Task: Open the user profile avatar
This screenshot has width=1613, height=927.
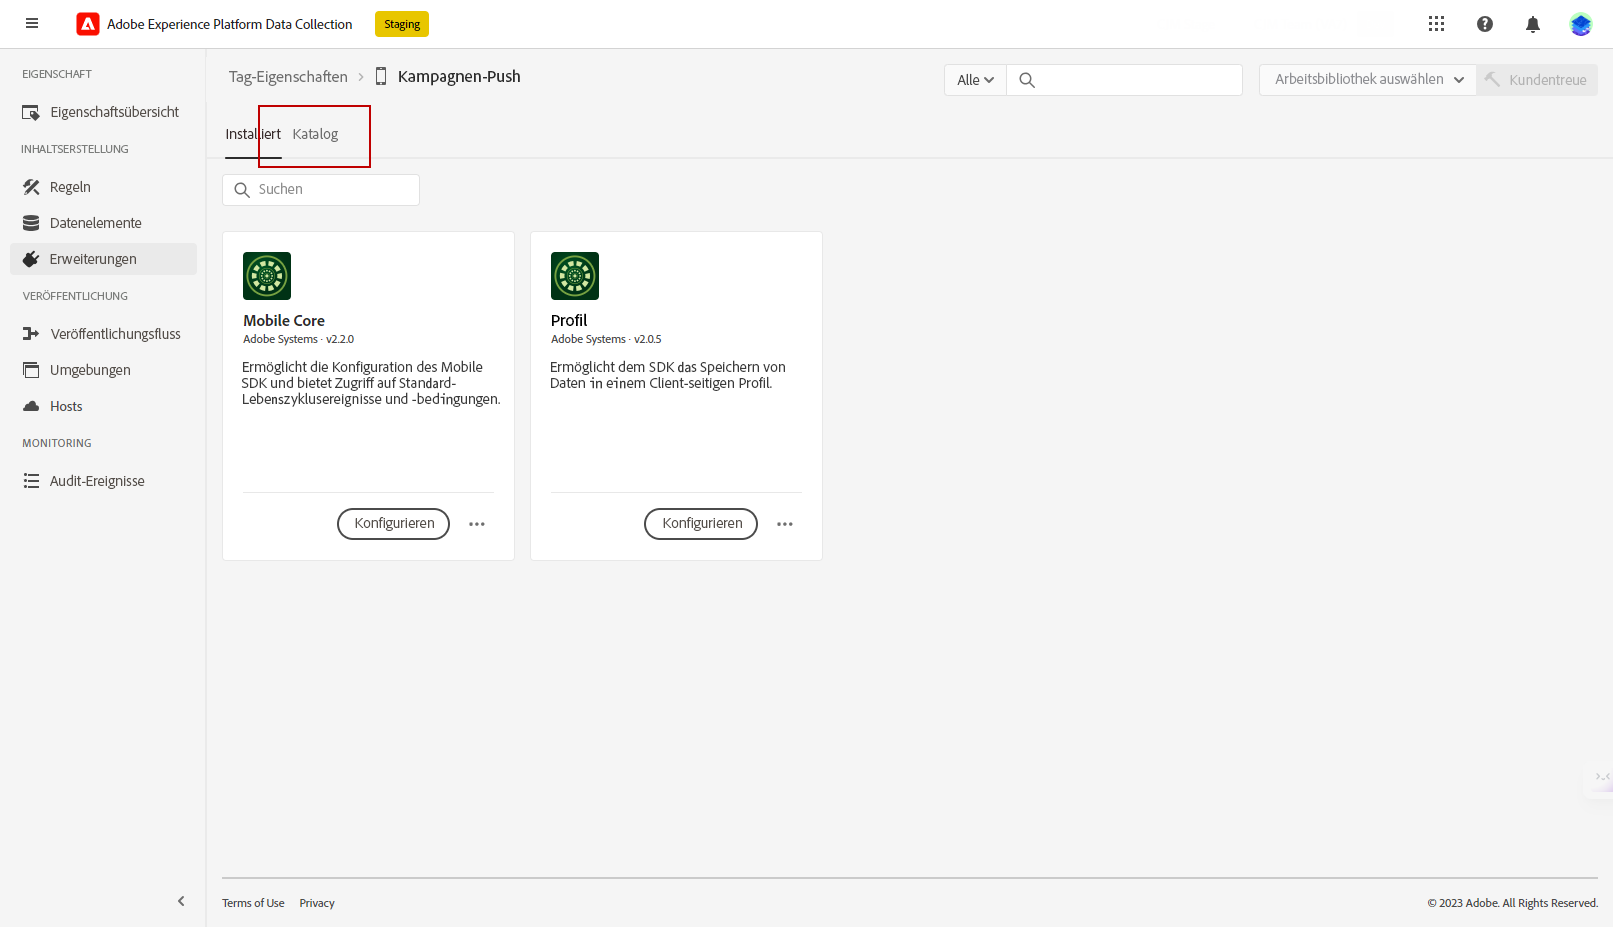Action: tap(1581, 24)
